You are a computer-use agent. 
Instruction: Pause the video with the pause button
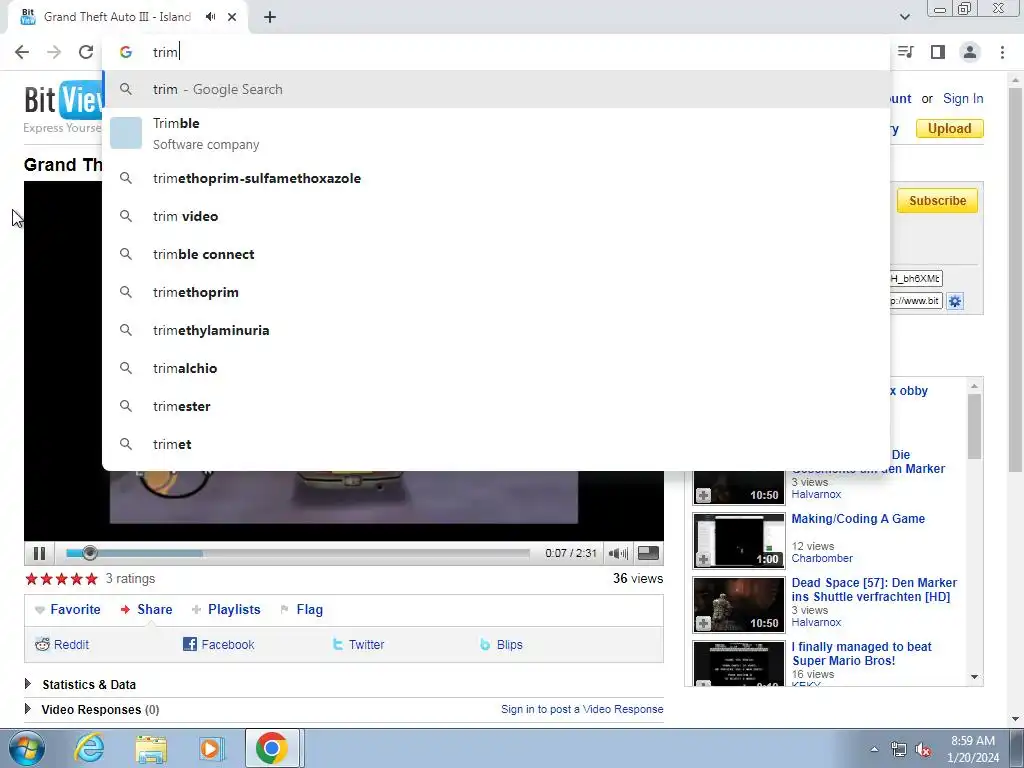39,553
